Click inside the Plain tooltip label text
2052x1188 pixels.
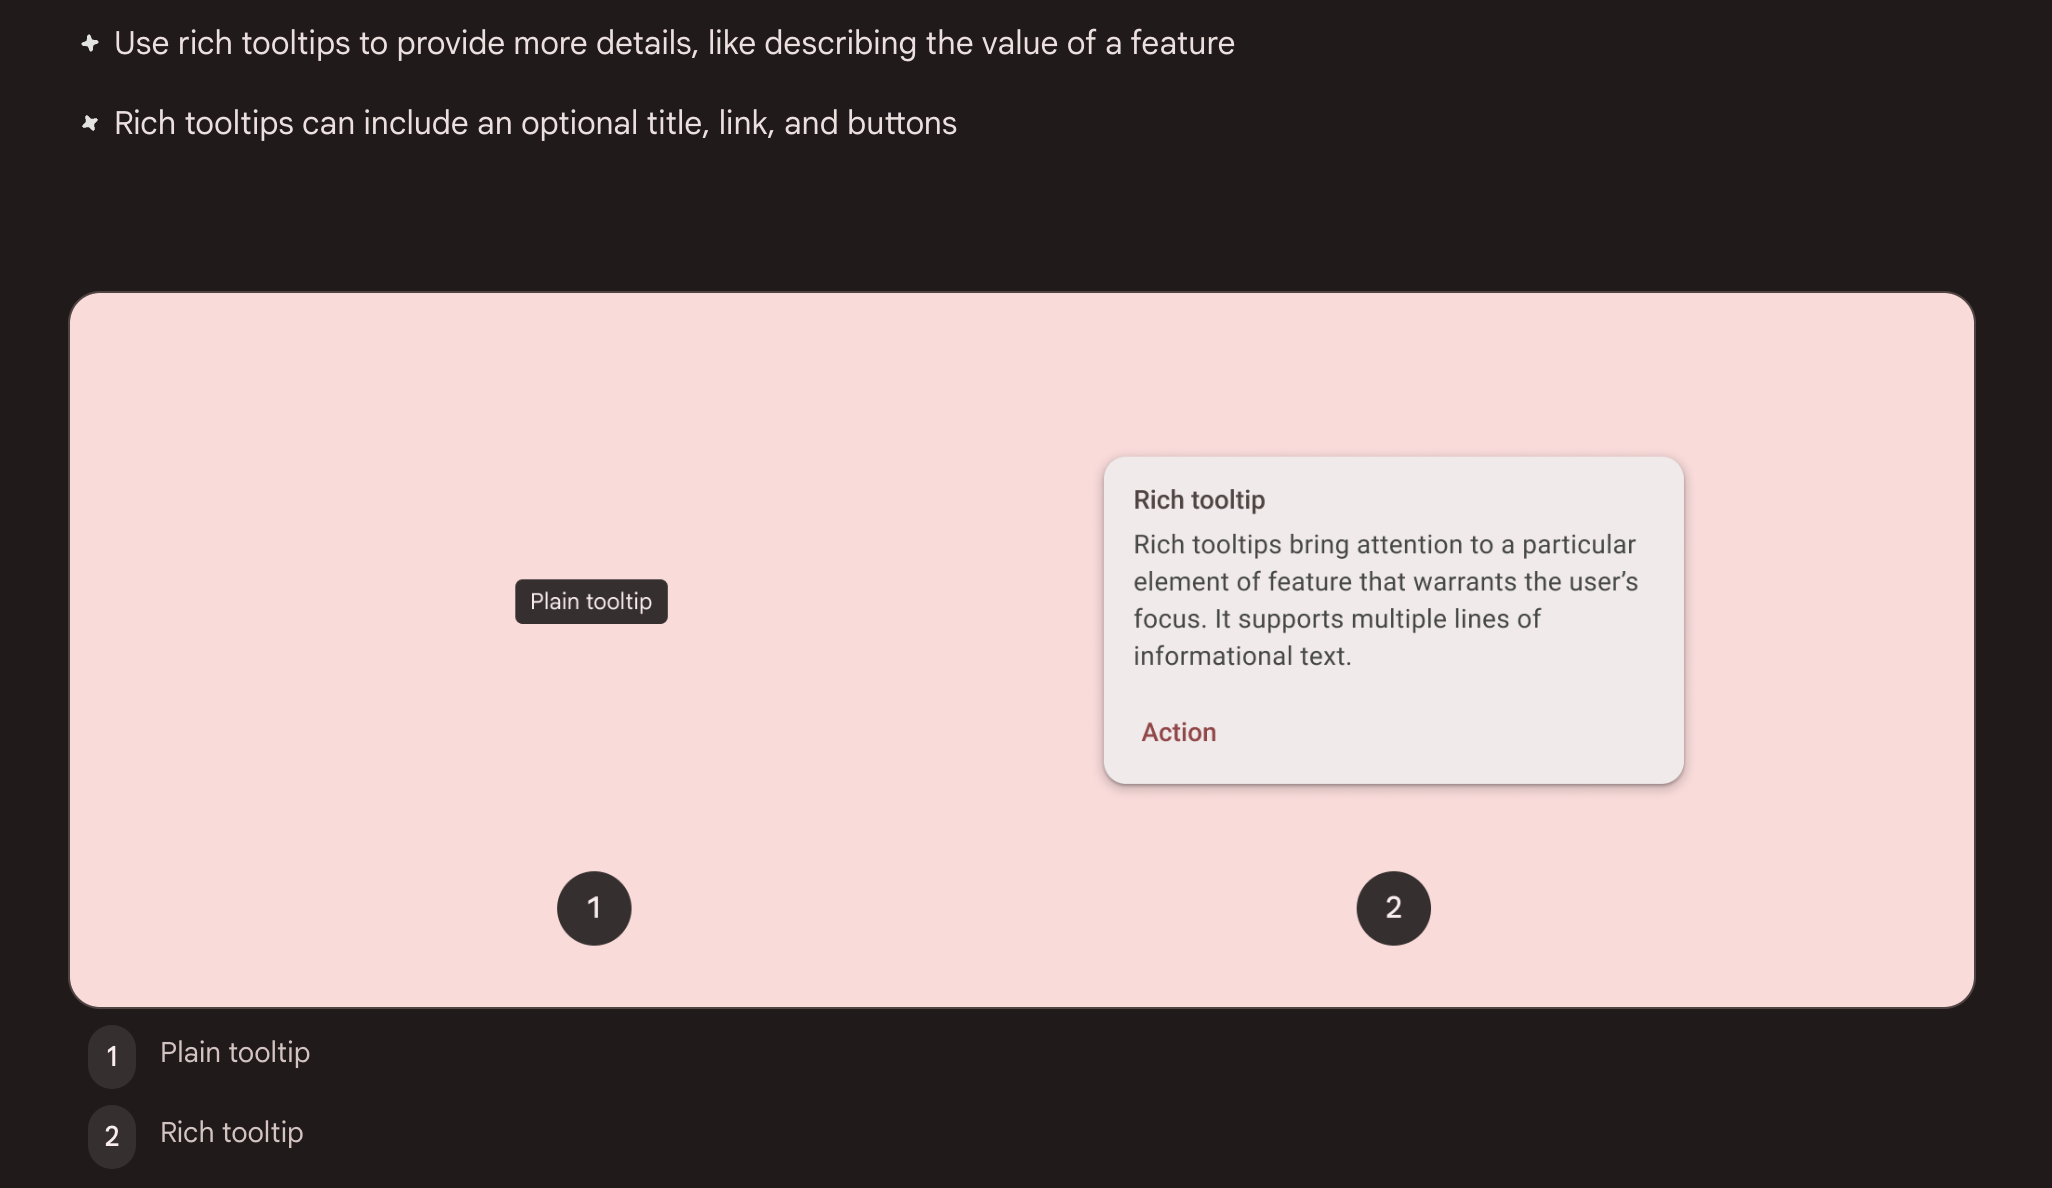coord(590,601)
